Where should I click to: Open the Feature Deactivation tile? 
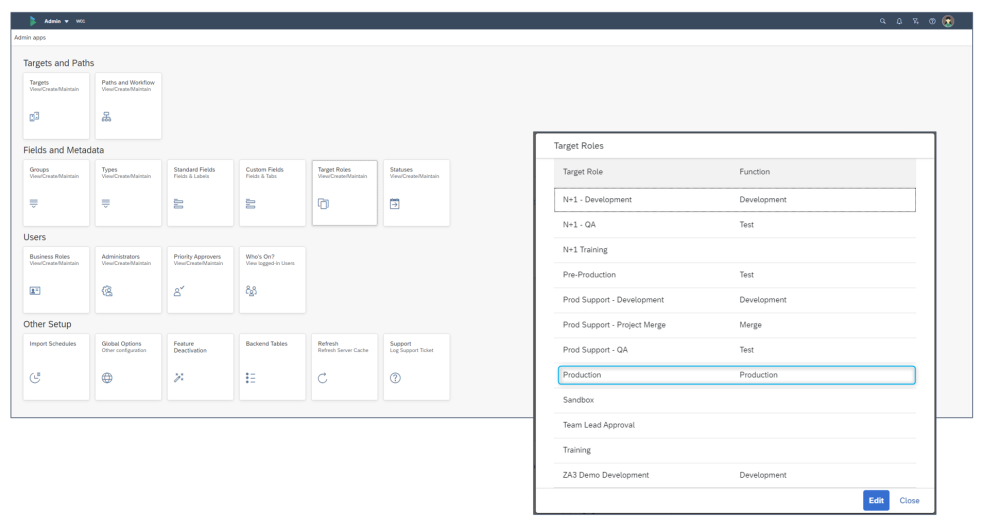[200, 366]
